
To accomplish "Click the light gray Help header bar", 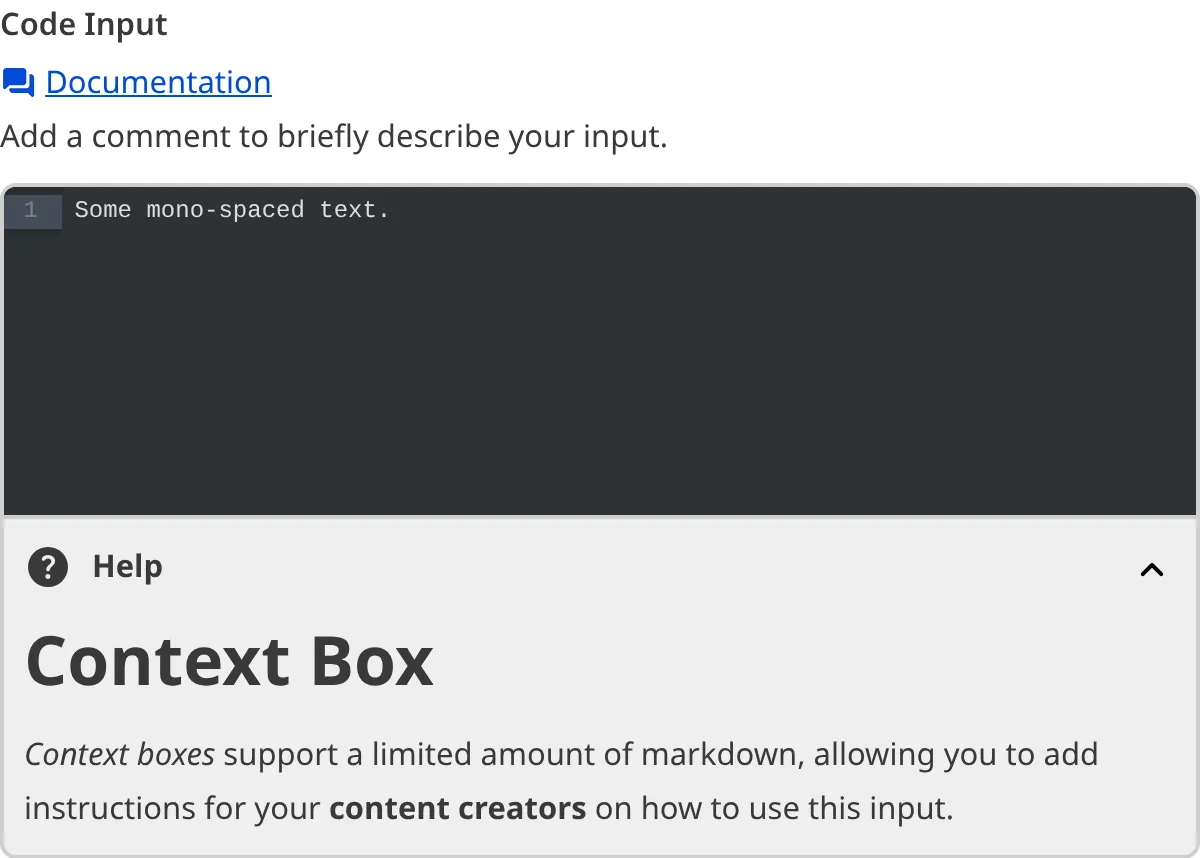I will (600, 567).
